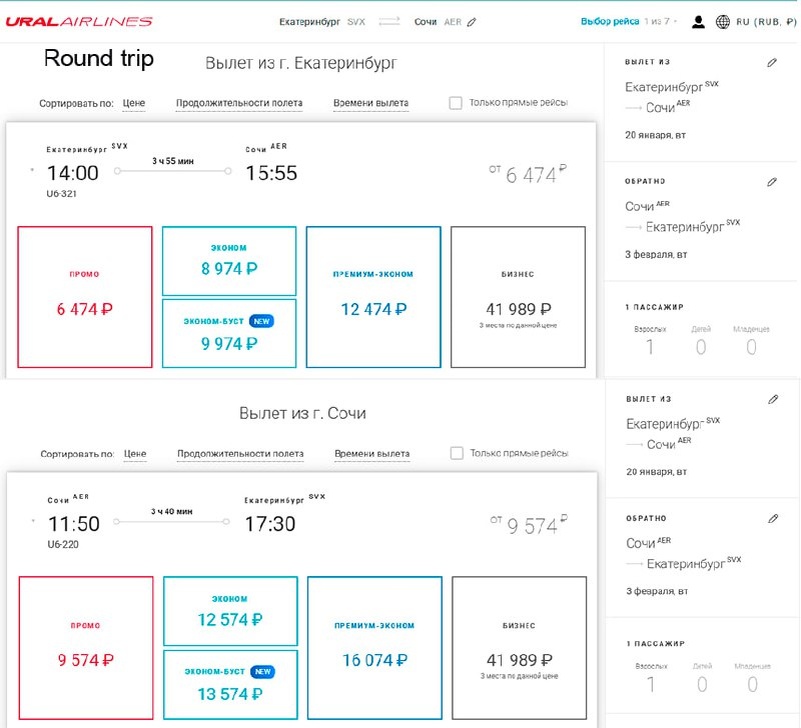This screenshot has height=728, width=801.
Task: Click the globe language icon
Action: pos(723,21)
